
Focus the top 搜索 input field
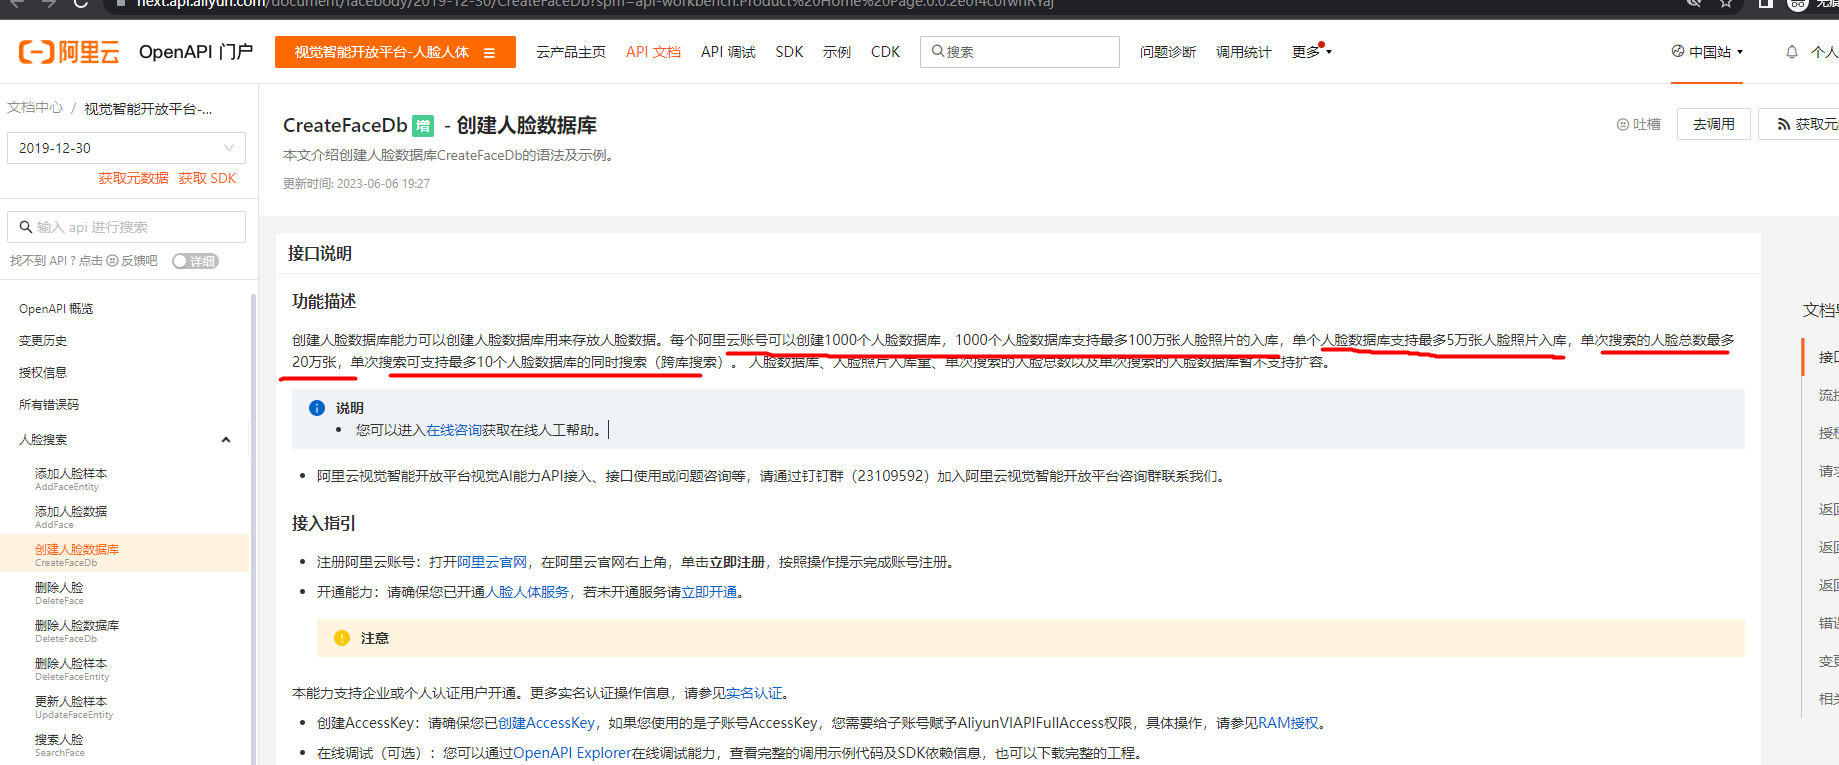click(1020, 52)
